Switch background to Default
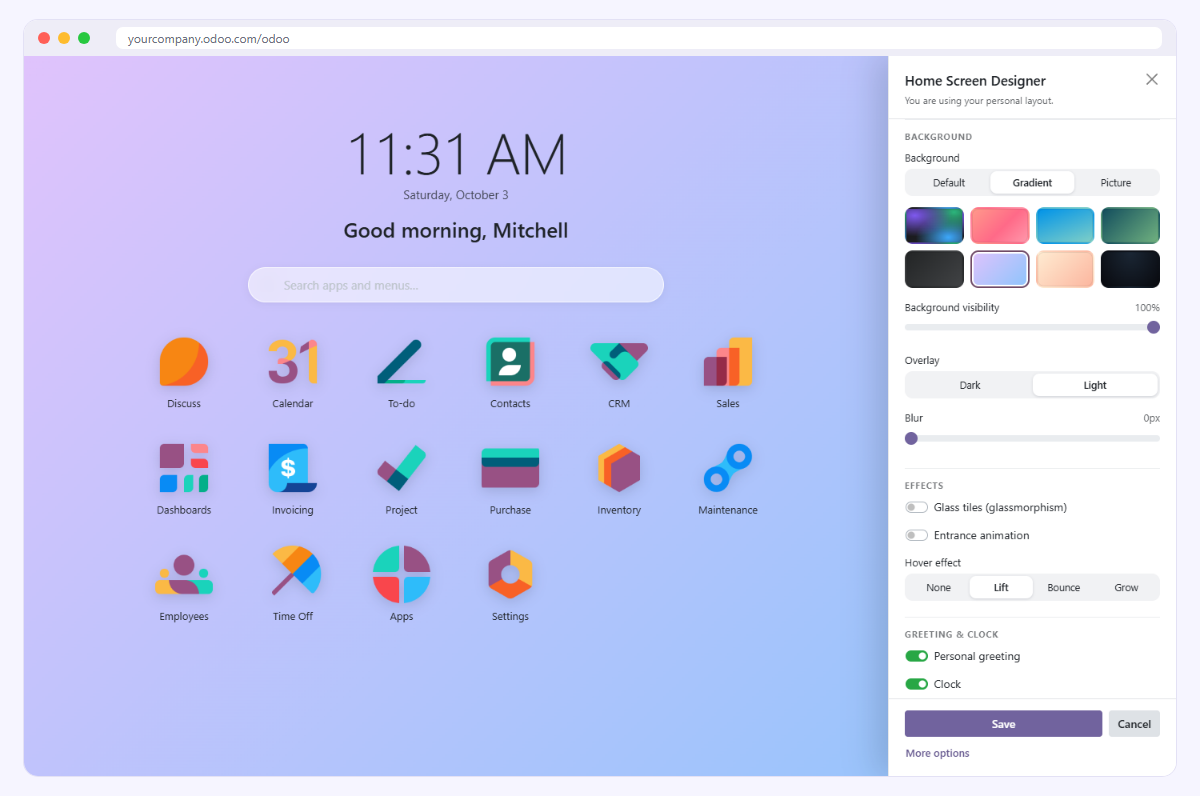This screenshot has height=796, width=1200. coord(949,183)
